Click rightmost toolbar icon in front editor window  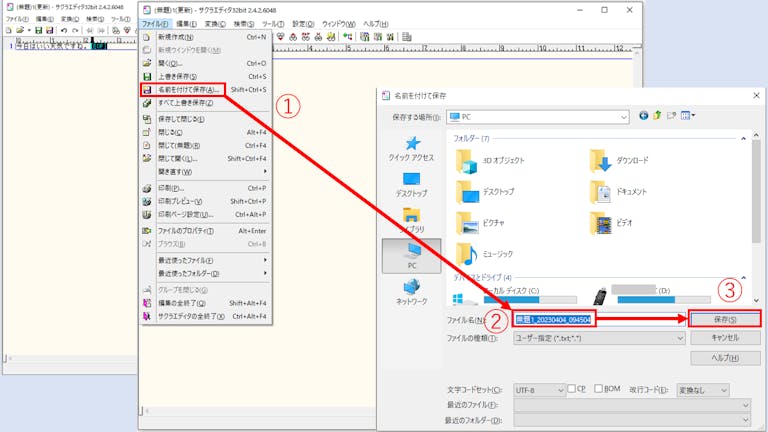click(x=407, y=37)
